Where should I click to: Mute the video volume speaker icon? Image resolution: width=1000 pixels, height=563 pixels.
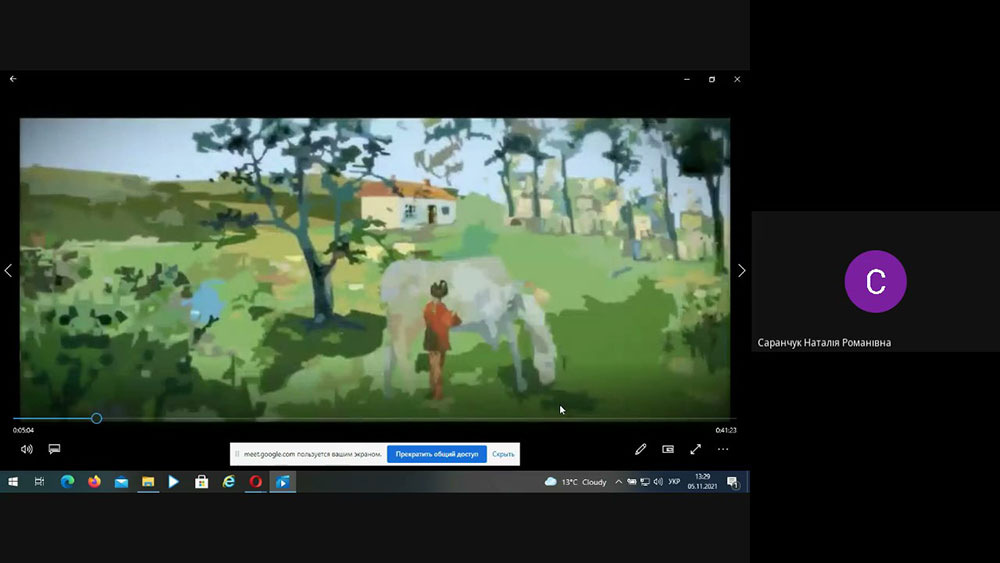coord(27,450)
